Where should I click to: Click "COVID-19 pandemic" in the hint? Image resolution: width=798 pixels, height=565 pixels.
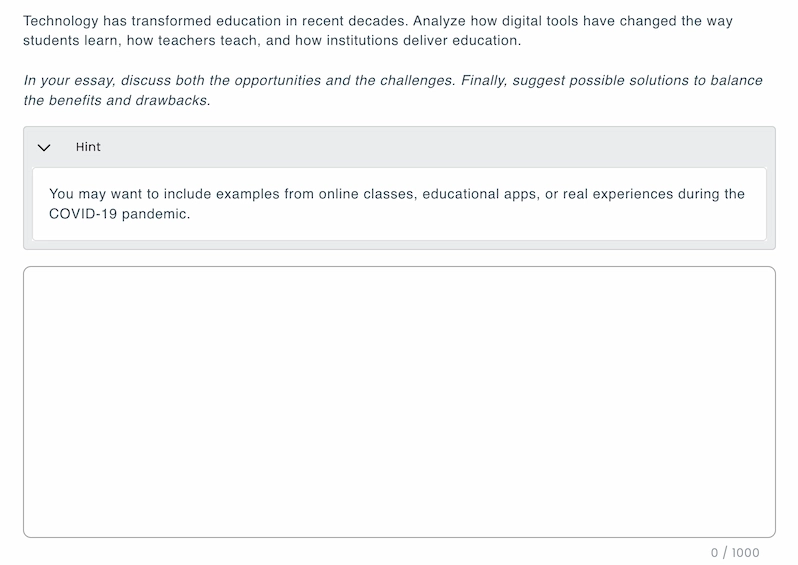coord(118,214)
